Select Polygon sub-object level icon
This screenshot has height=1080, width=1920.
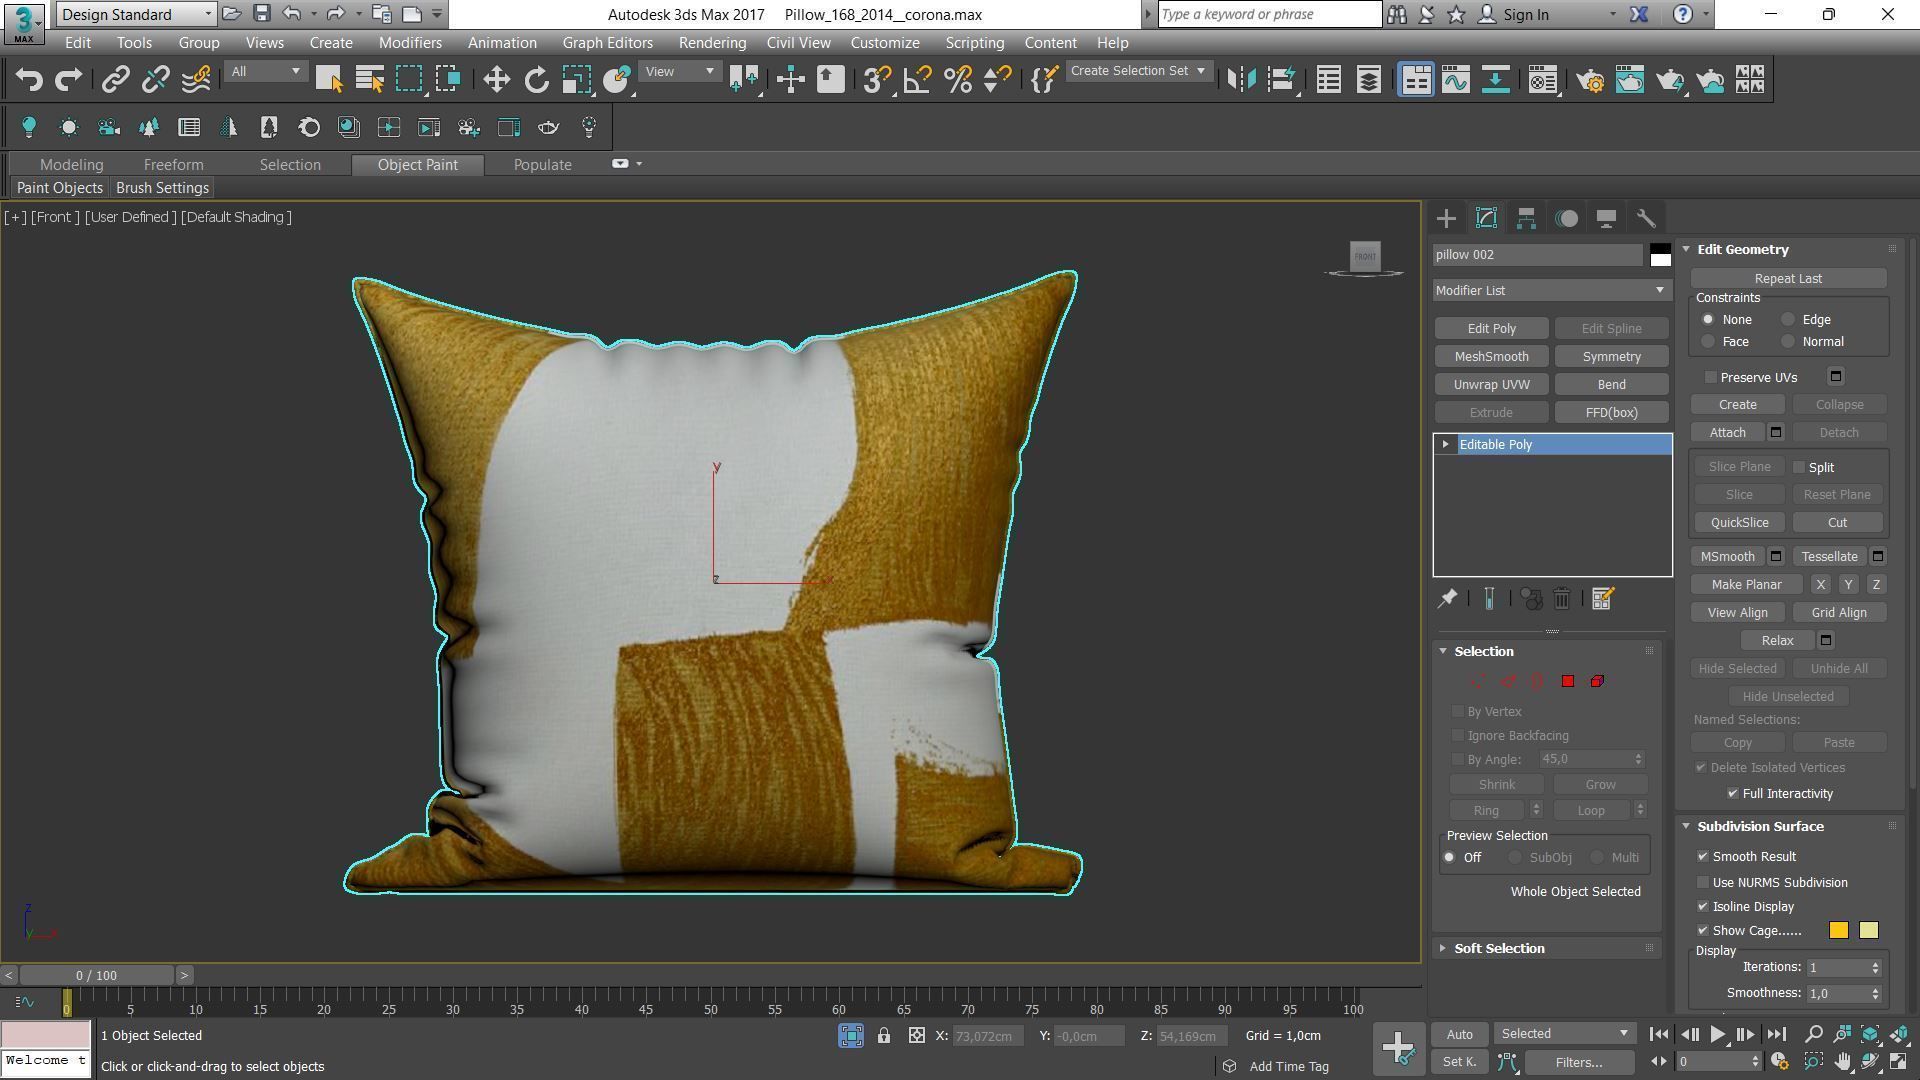point(1567,681)
